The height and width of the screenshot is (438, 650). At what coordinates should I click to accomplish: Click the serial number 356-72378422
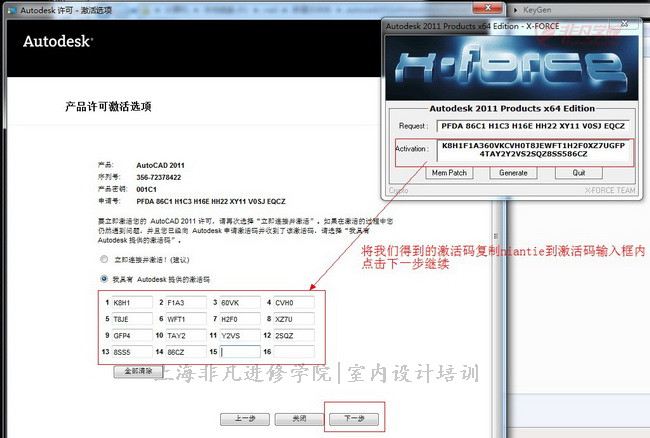(159, 177)
